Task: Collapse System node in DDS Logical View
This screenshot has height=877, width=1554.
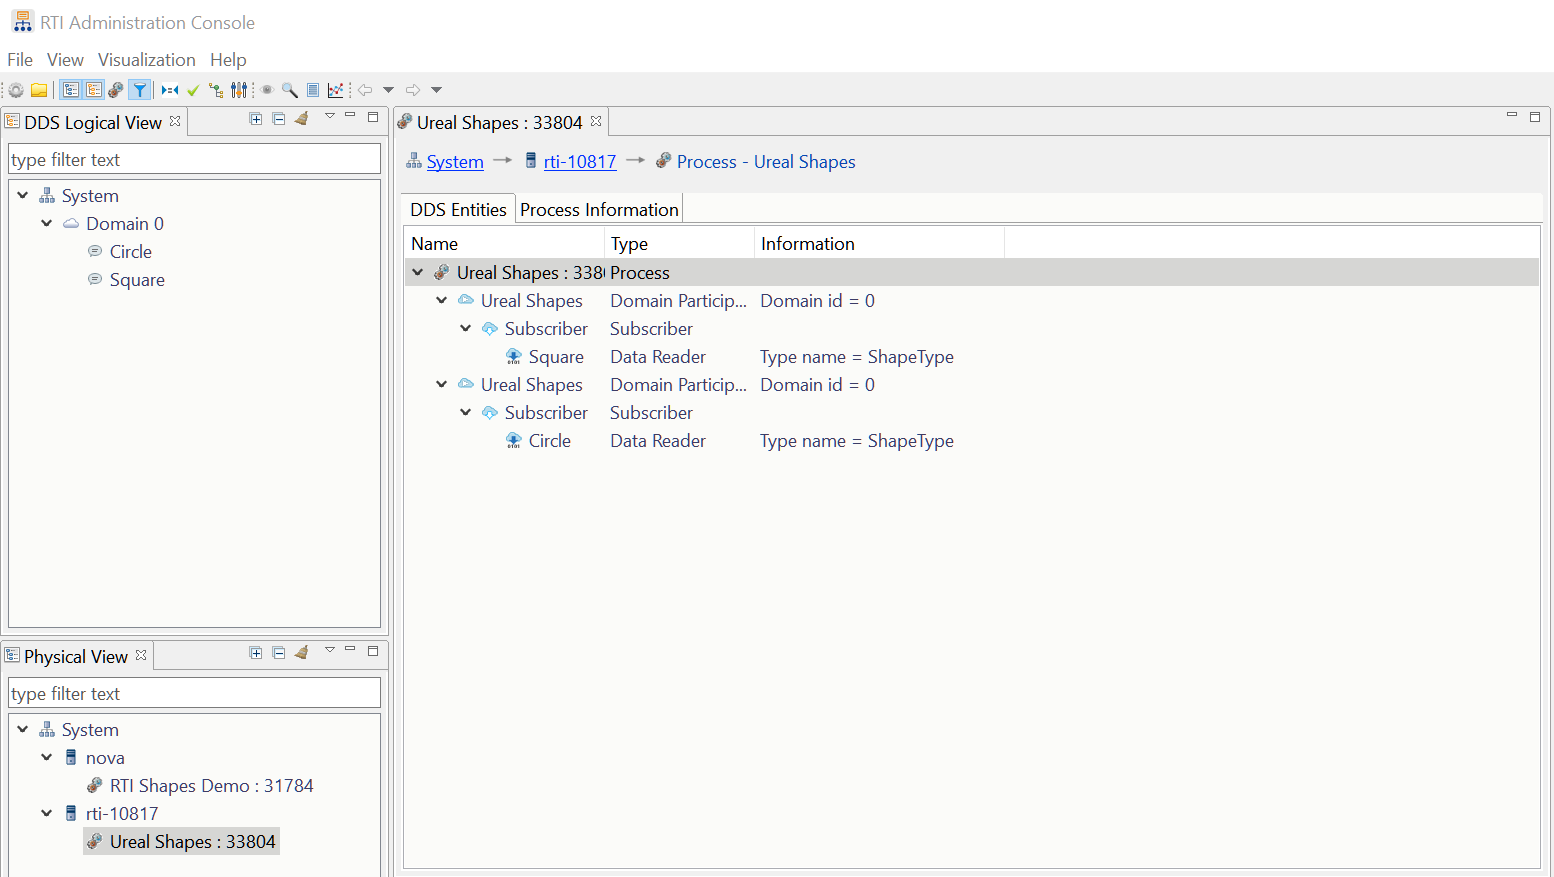Action: [x=22, y=196]
